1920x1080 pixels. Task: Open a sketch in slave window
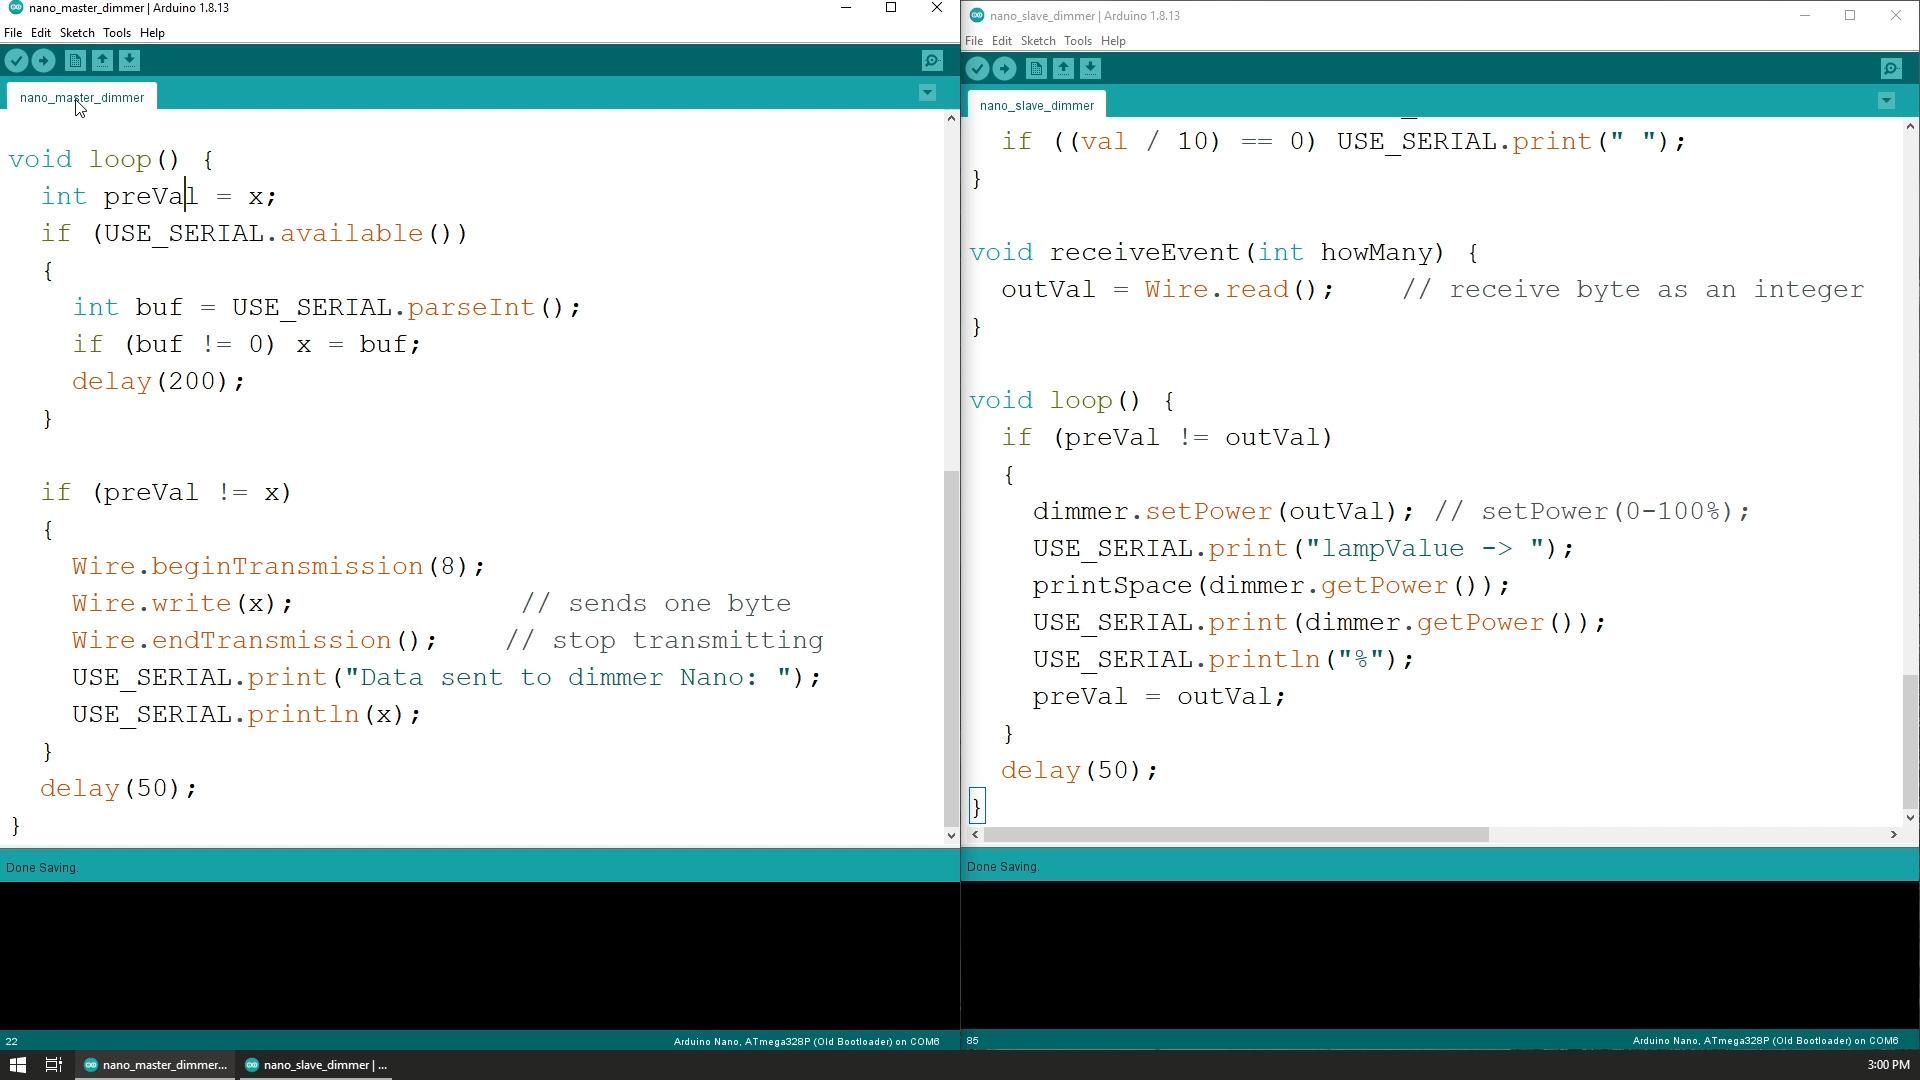tap(1063, 68)
